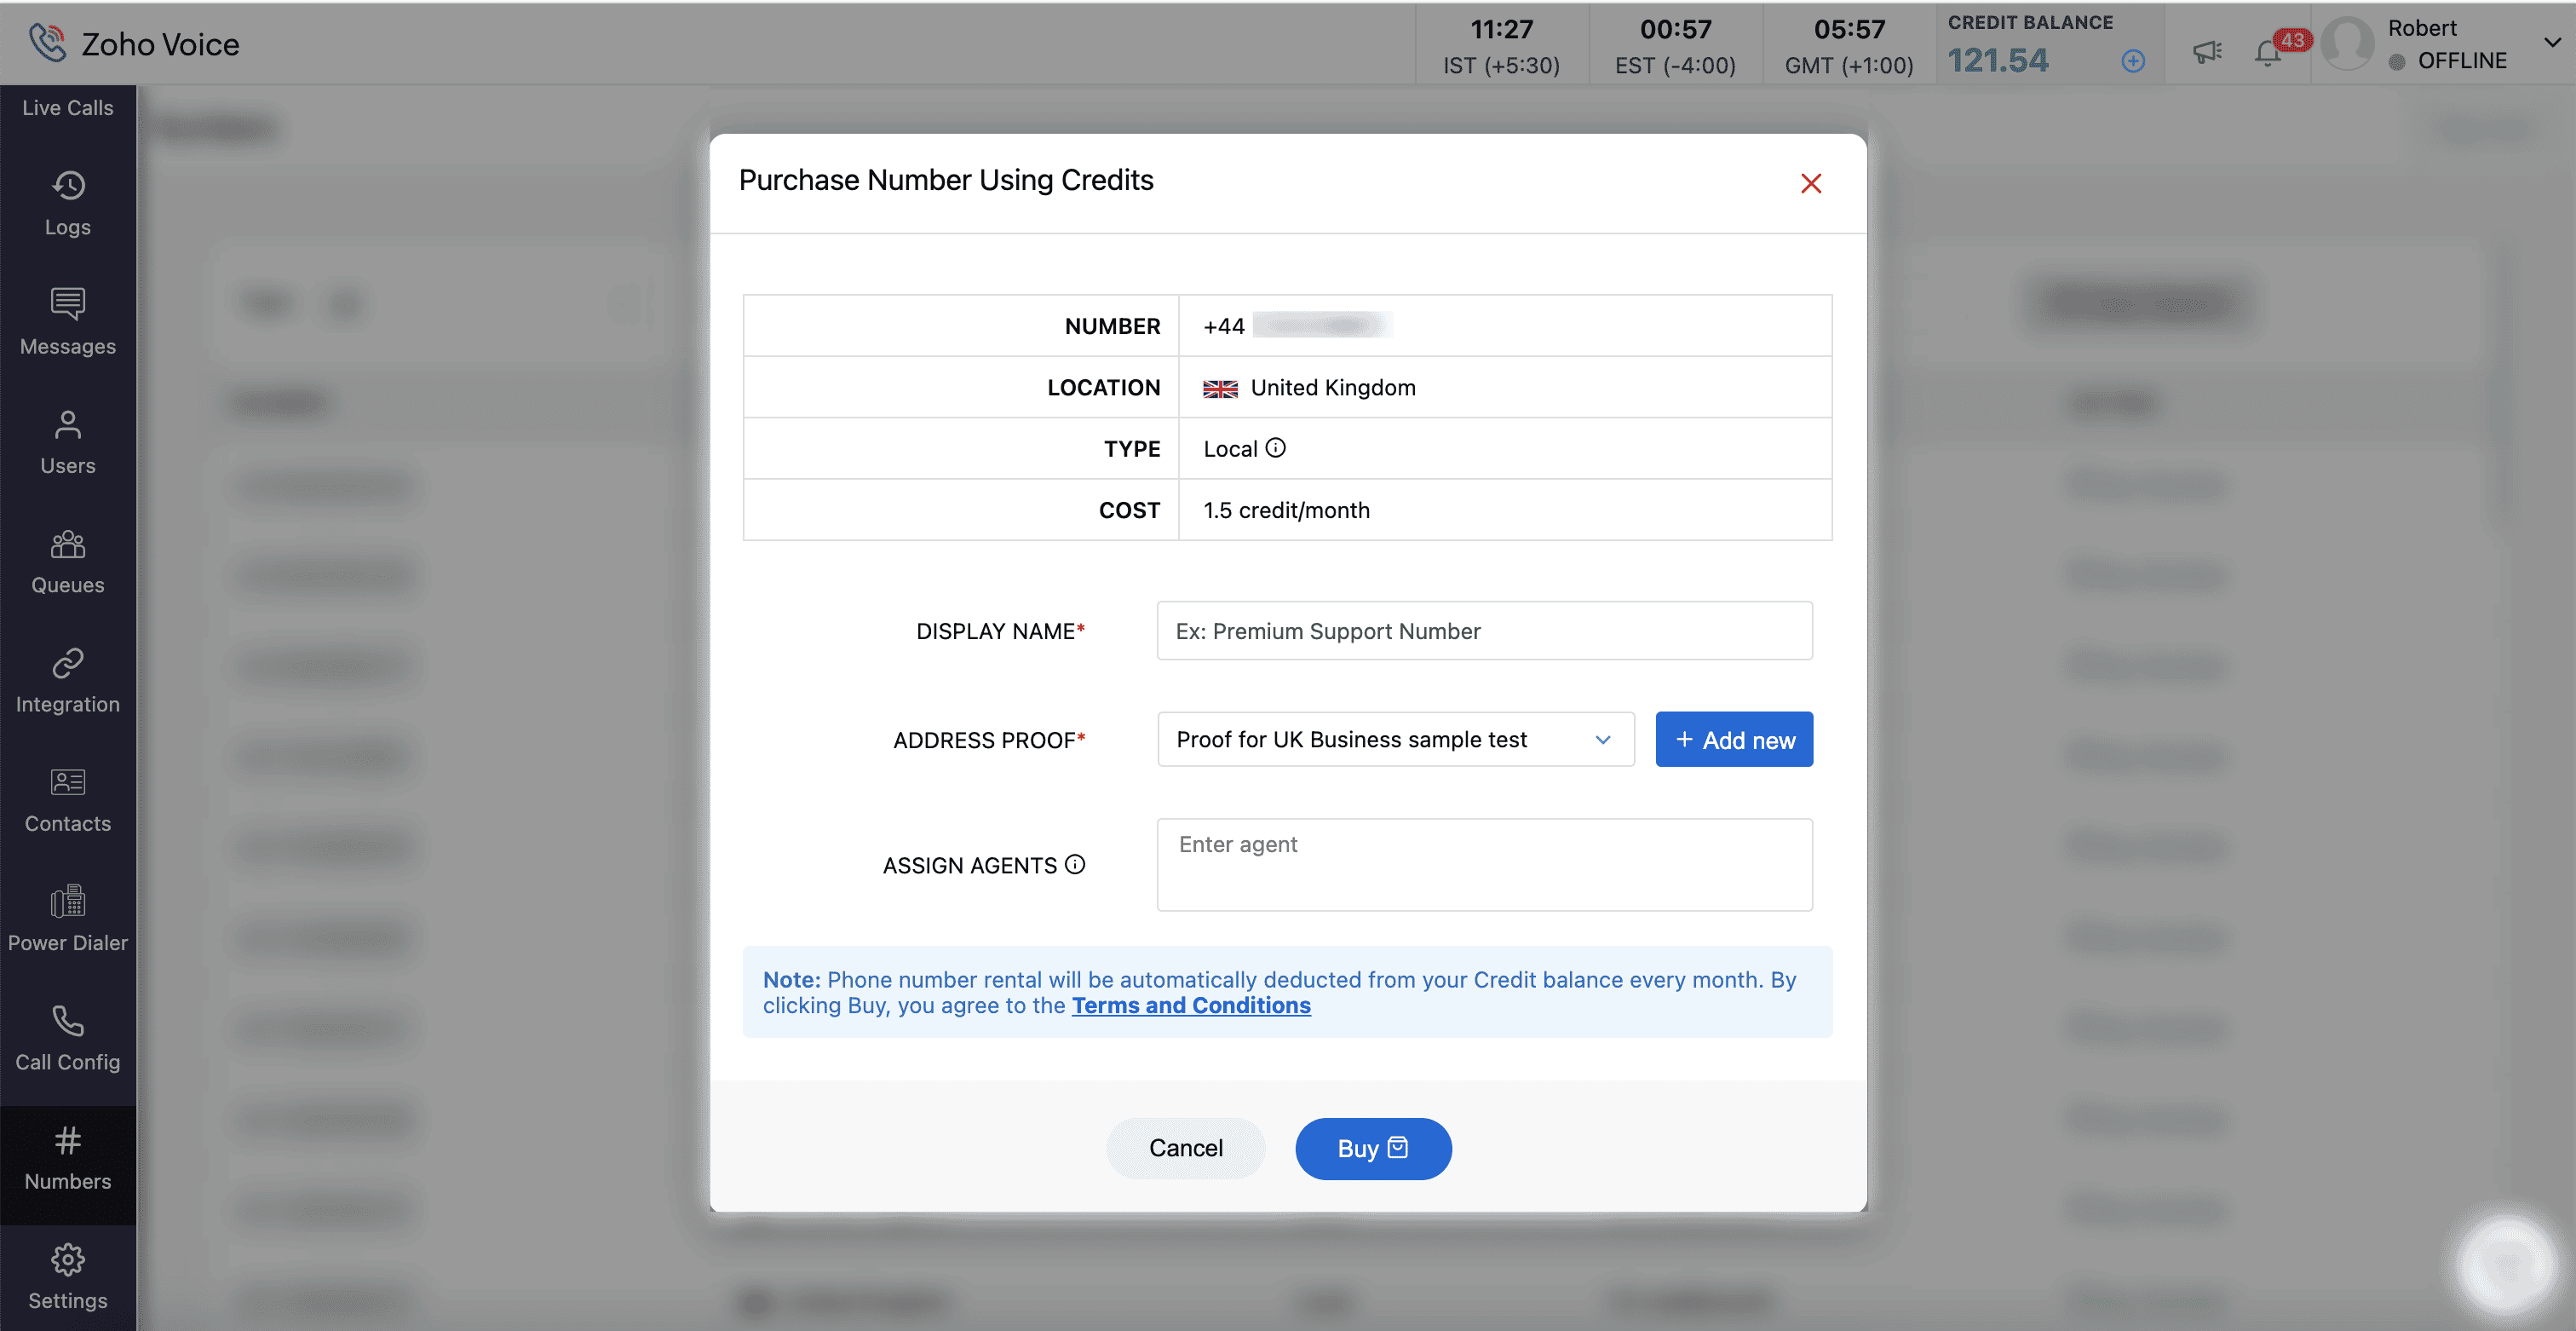This screenshot has width=2576, height=1331.
Task: Click the Buy button
Action: (1372, 1148)
